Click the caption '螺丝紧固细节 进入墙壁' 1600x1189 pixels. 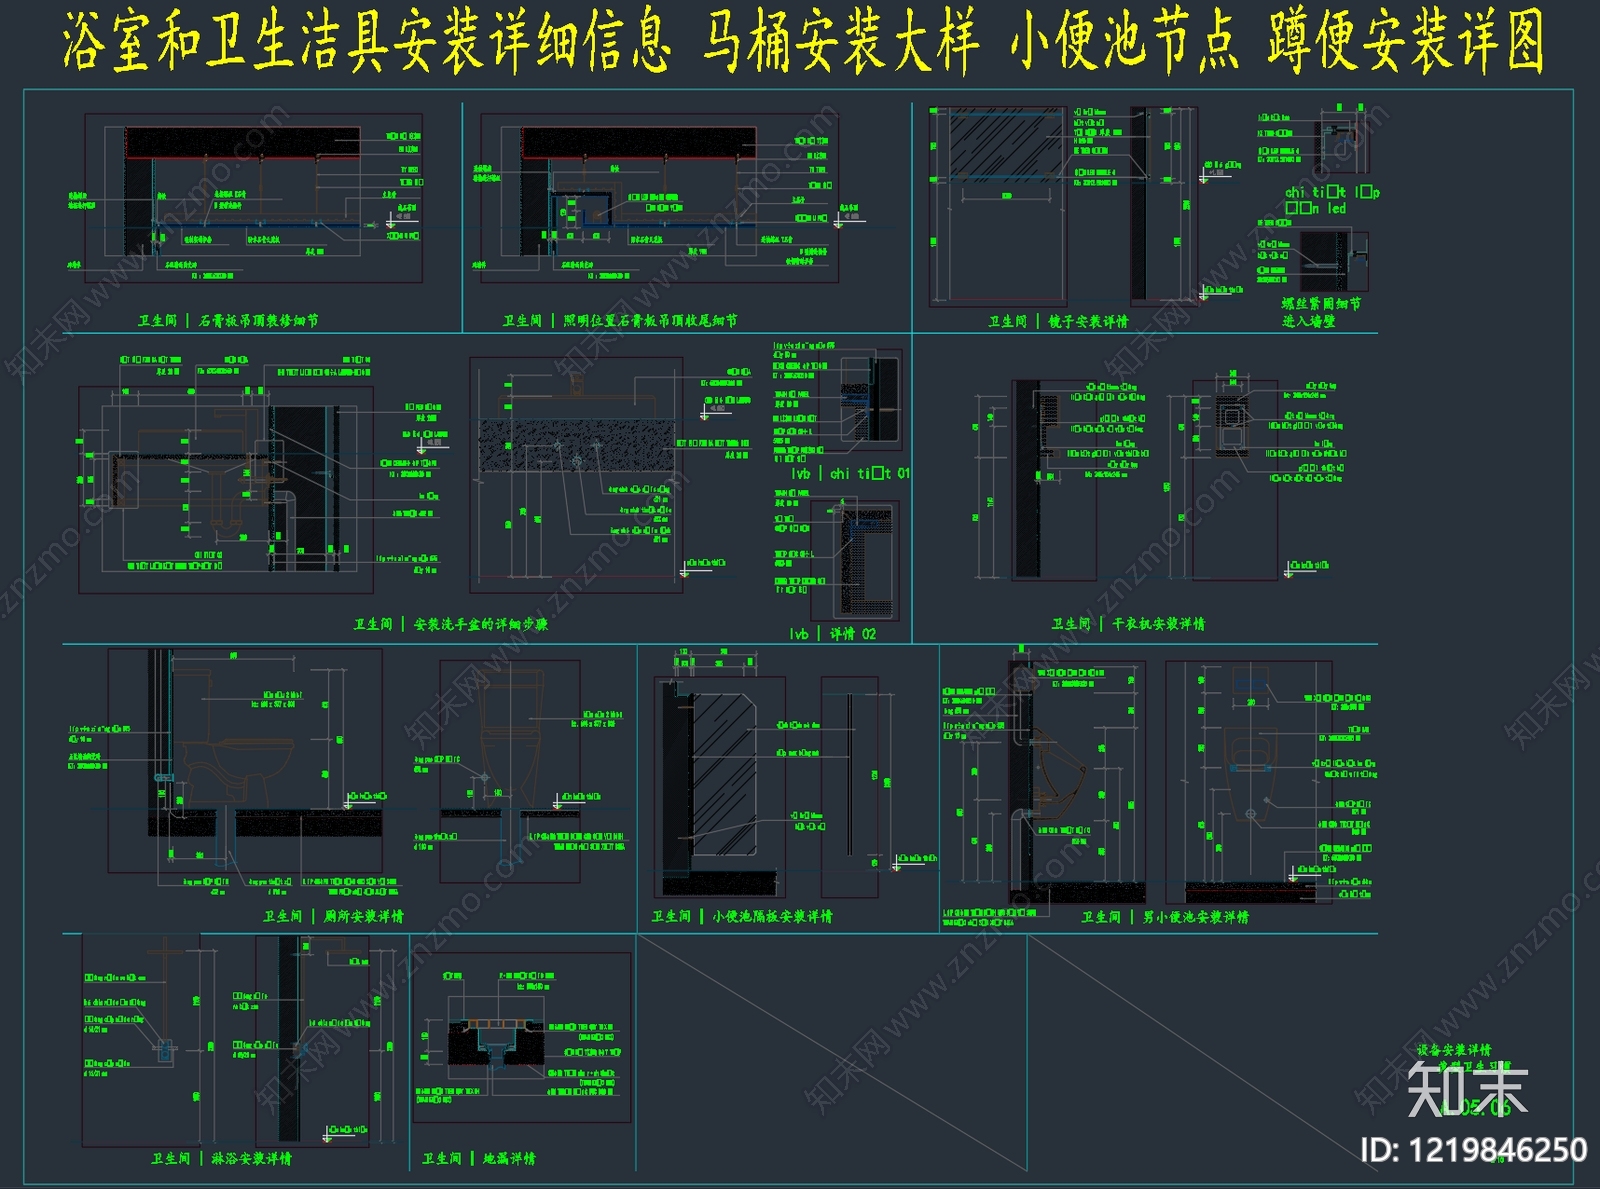tap(1321, 312)
